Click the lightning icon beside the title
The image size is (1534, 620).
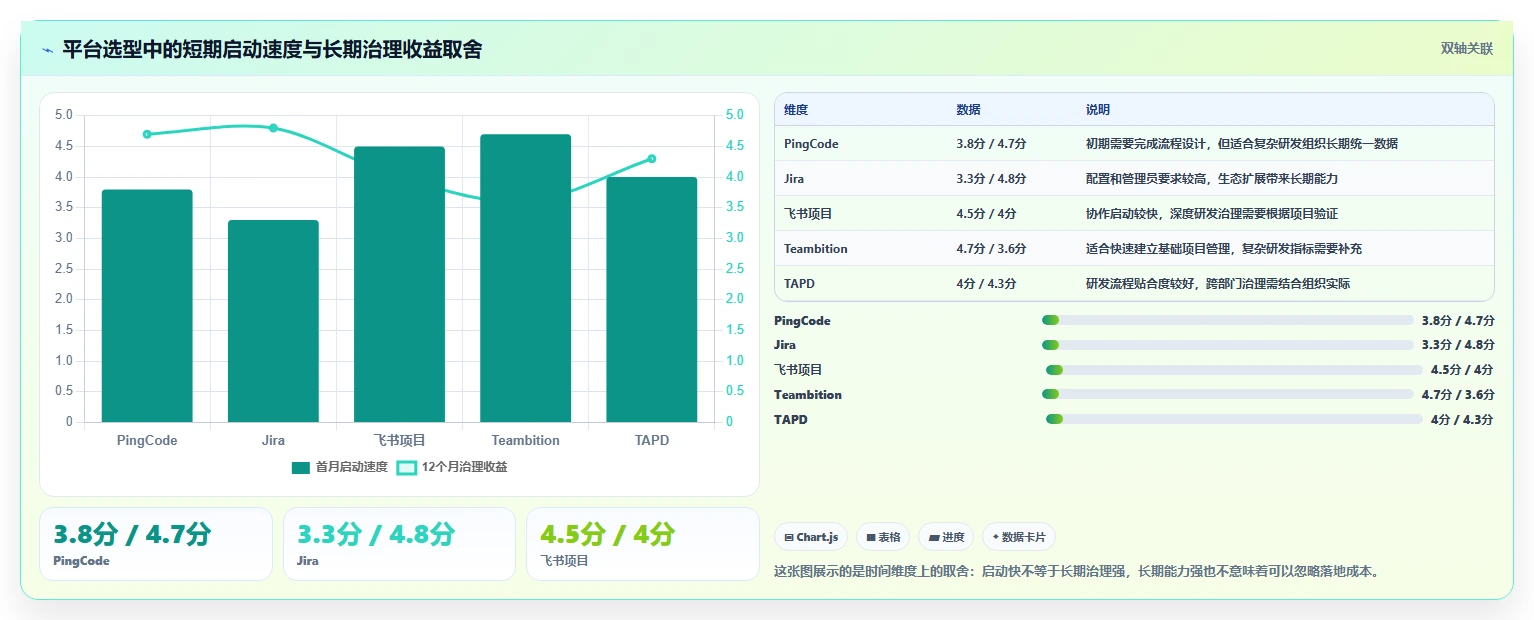[x=47, y=50]
